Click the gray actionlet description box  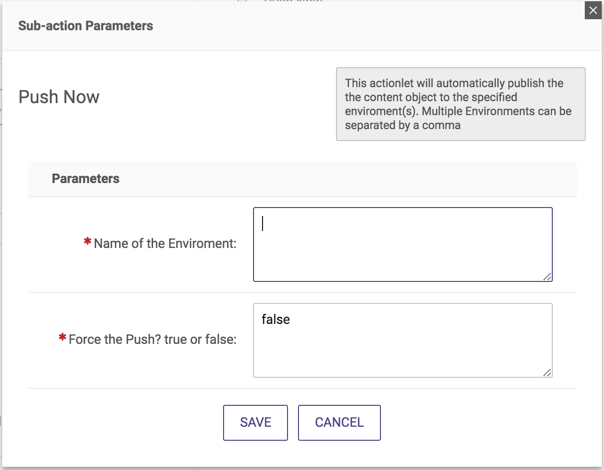tap(459, 104)
